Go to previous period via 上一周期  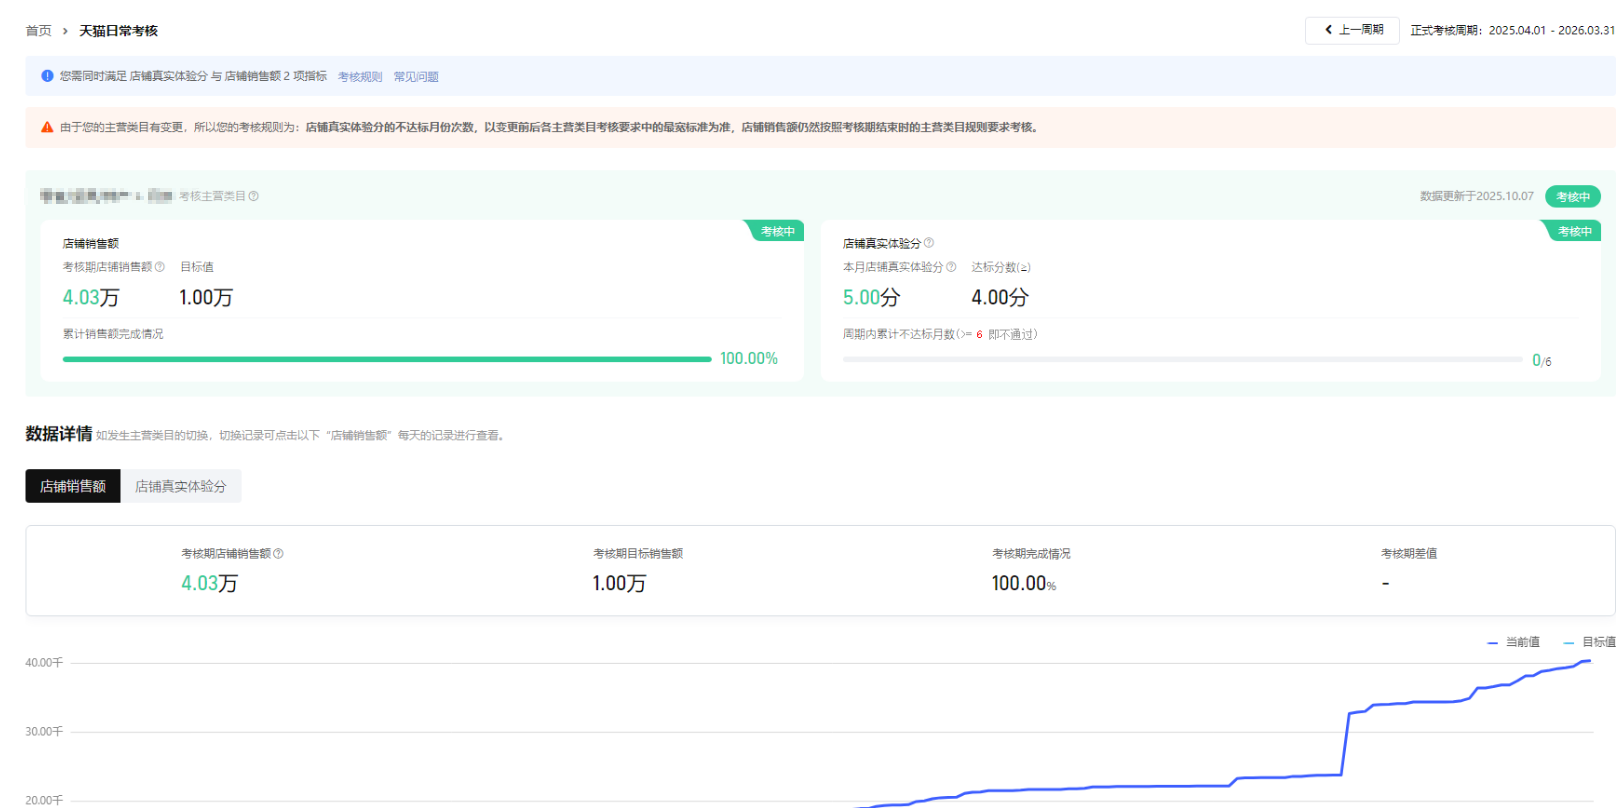(x=1352, y=30)
